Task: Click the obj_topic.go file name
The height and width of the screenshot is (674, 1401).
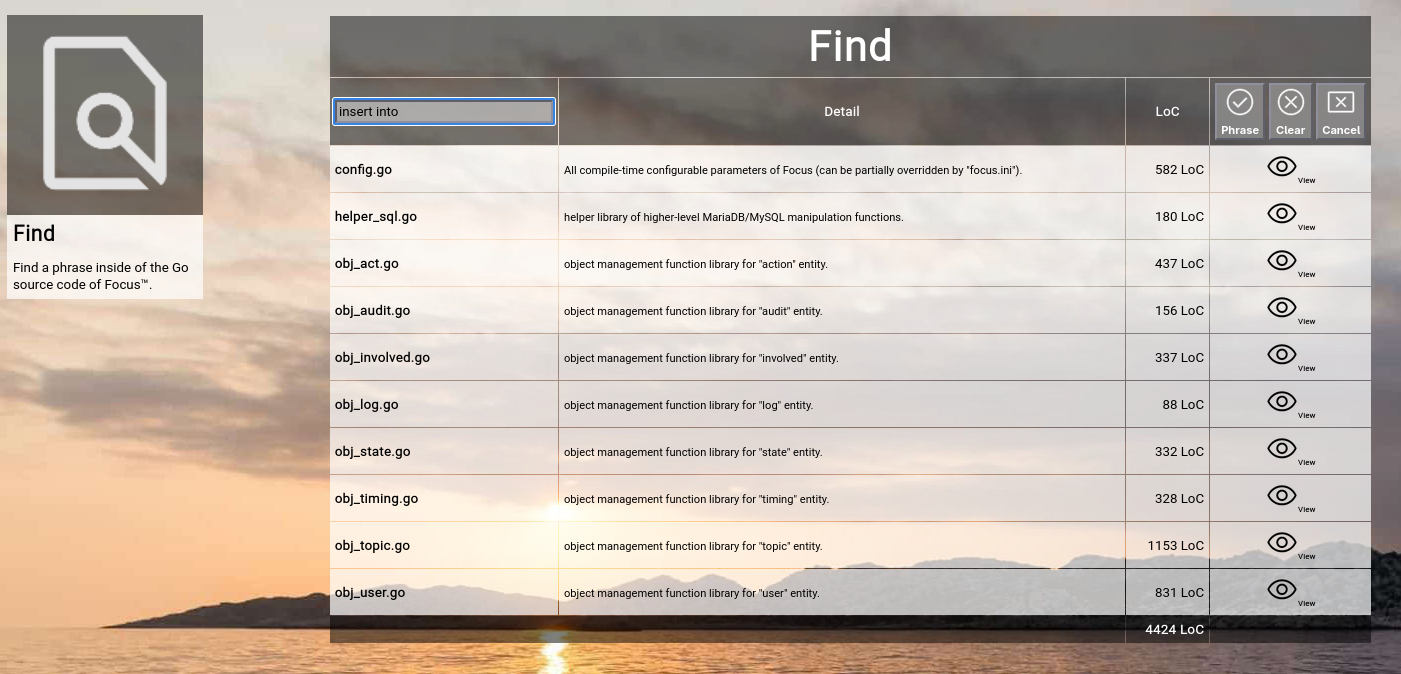Action: [x=372, y=546]
